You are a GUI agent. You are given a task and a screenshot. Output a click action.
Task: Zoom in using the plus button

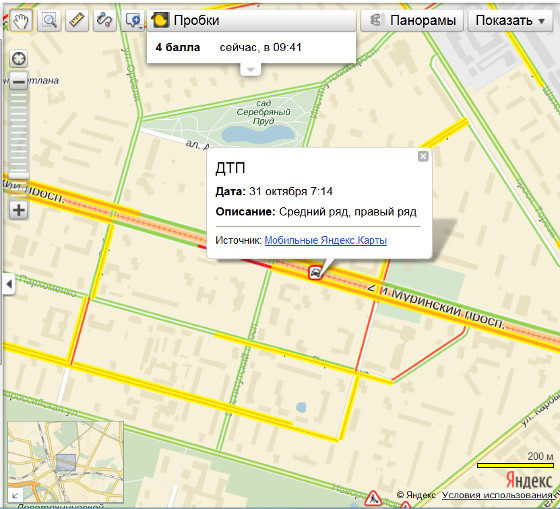tap(19, 210)
